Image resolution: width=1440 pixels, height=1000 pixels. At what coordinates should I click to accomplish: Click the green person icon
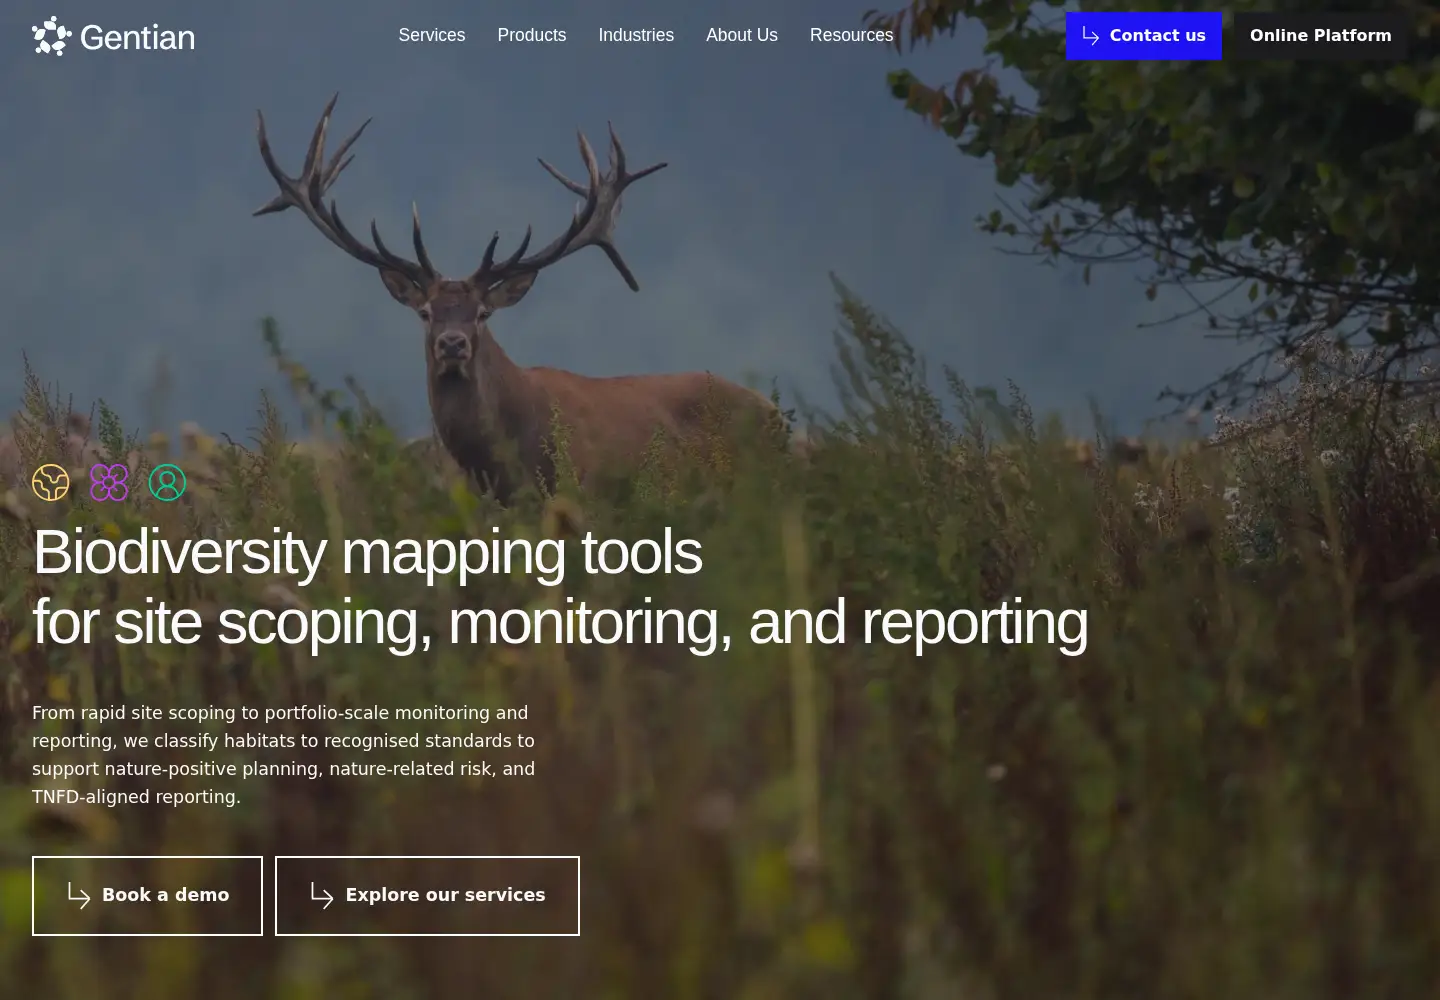(x=167, y=483)
